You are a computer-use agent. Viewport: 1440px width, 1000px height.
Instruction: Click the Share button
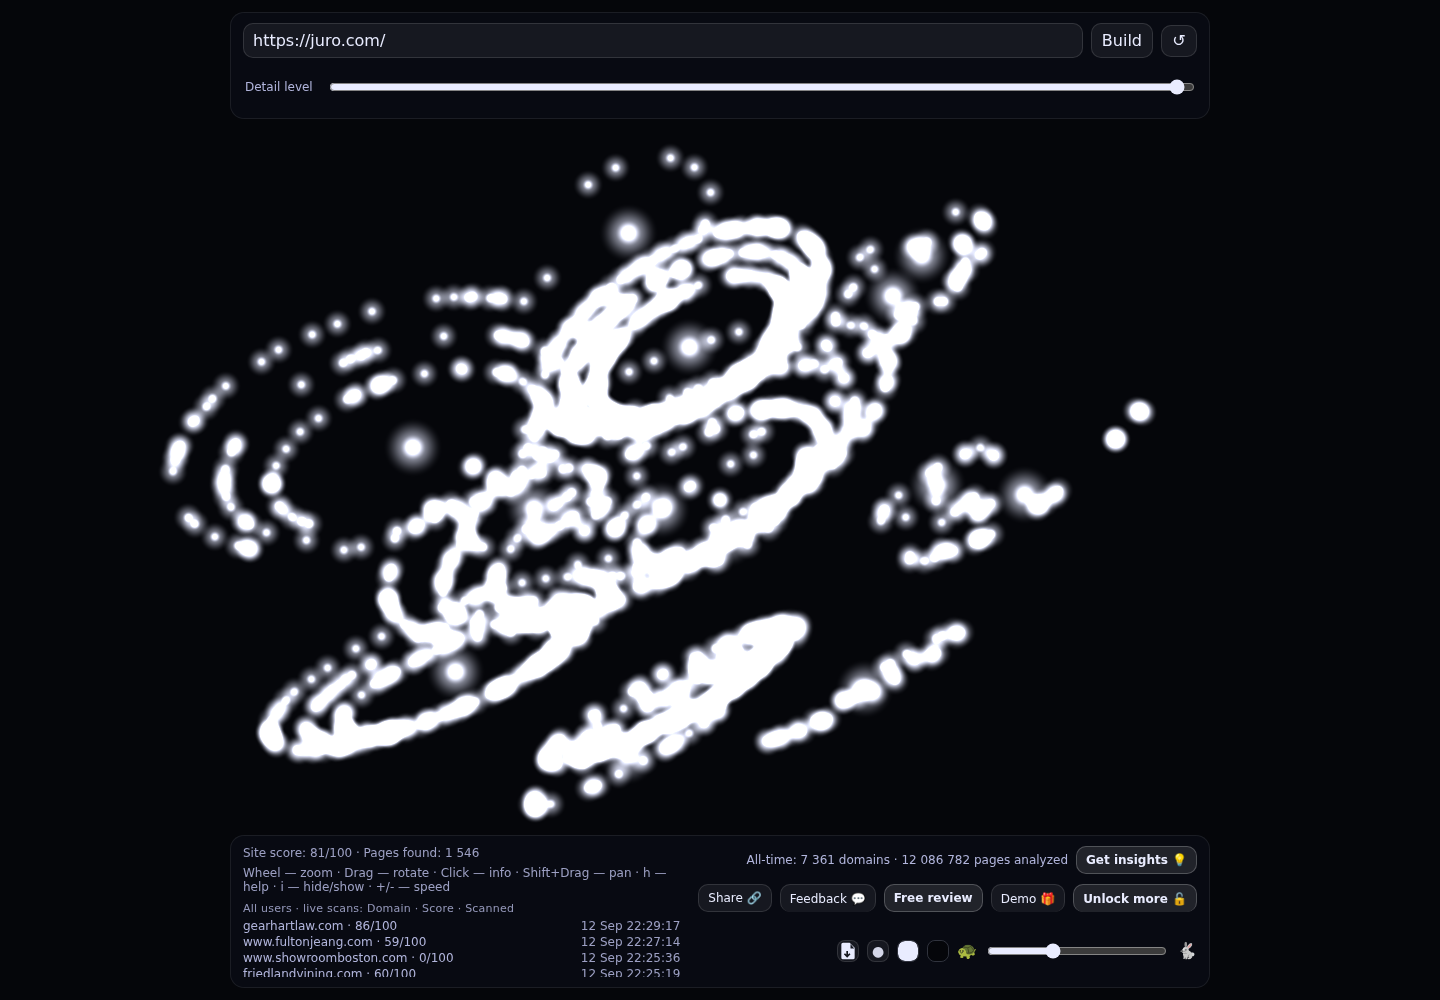[x=735, y=898]
